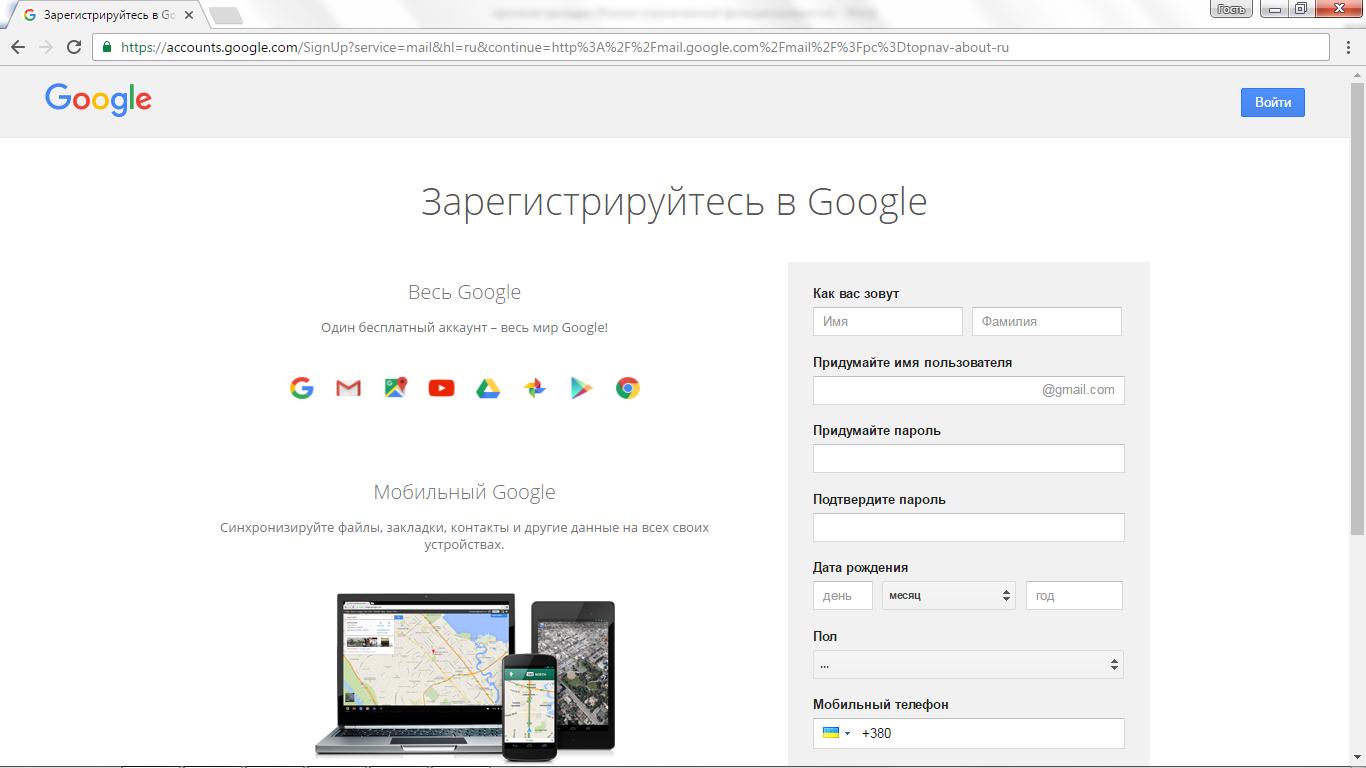Close the Google signup tab

point(189,15)
